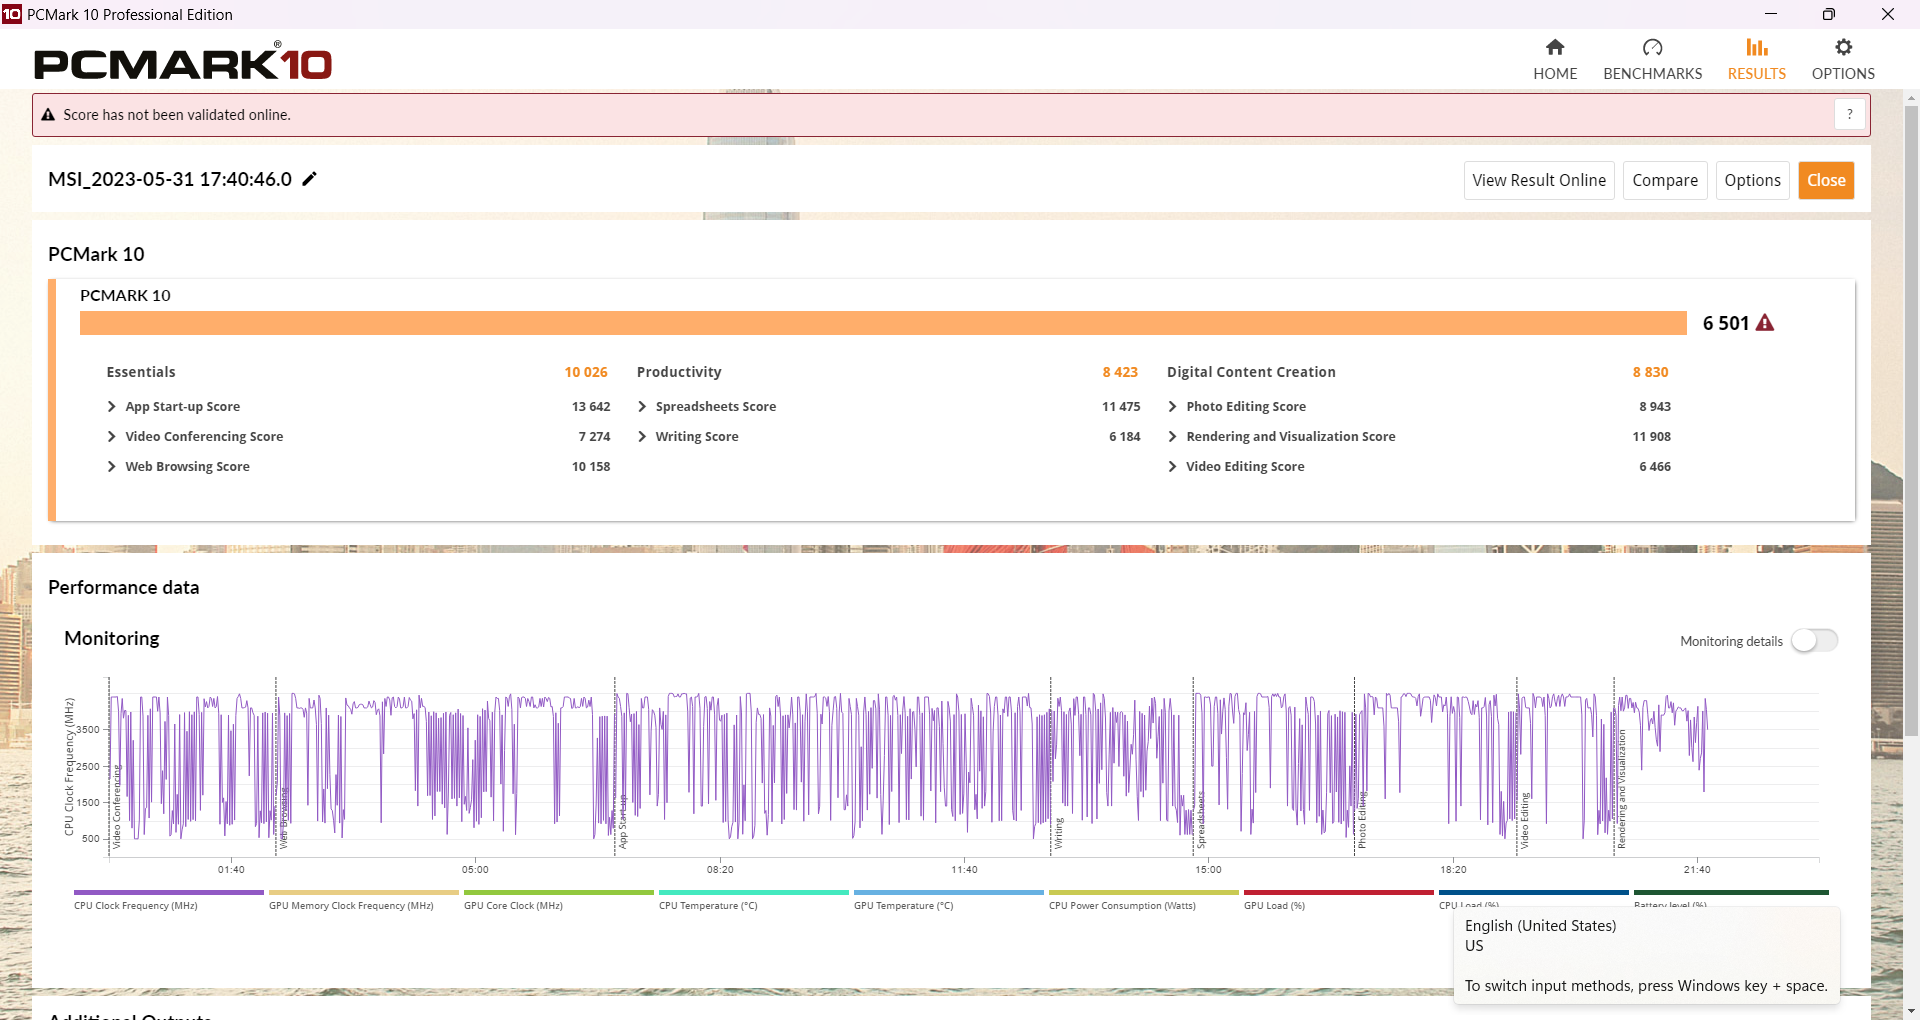Click the Monitoring section heading

pyautogui.click(x=112, y=638)
